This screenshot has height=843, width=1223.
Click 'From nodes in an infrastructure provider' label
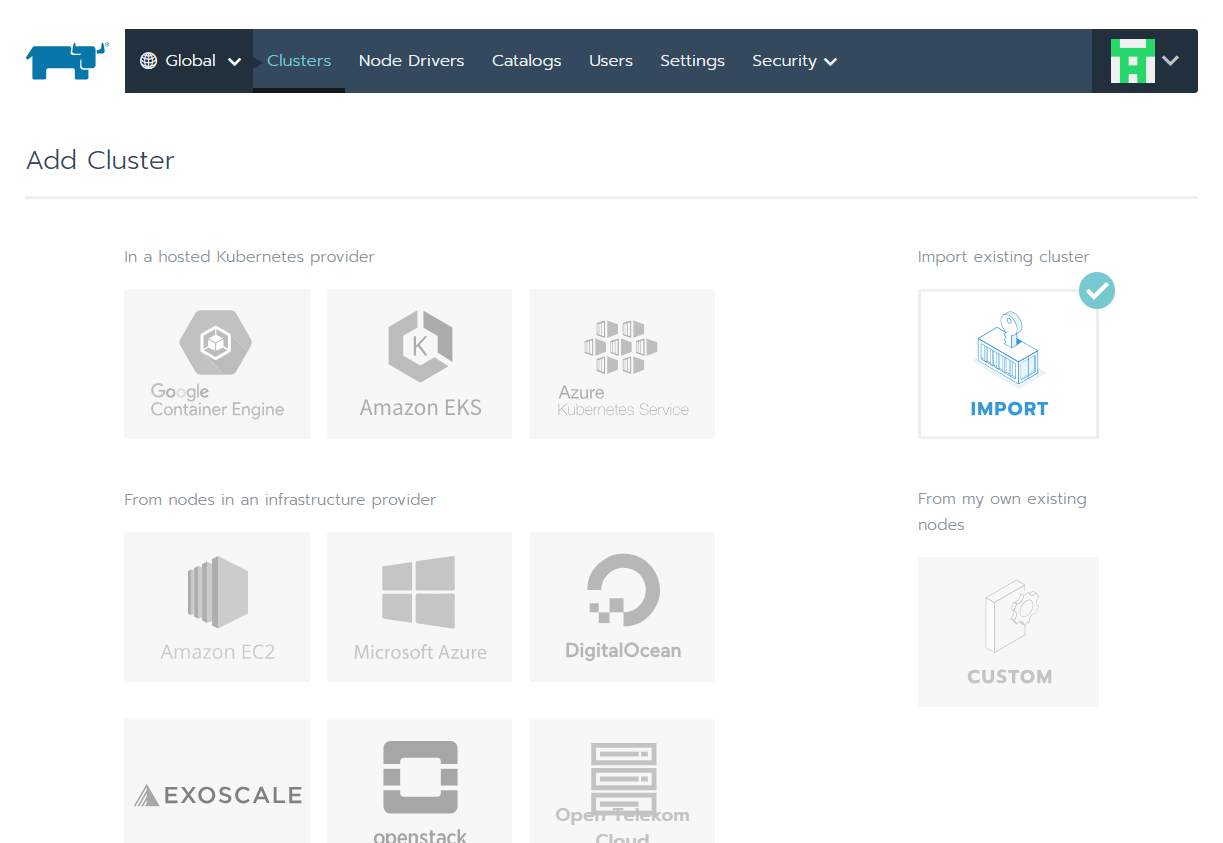(280, 500)
